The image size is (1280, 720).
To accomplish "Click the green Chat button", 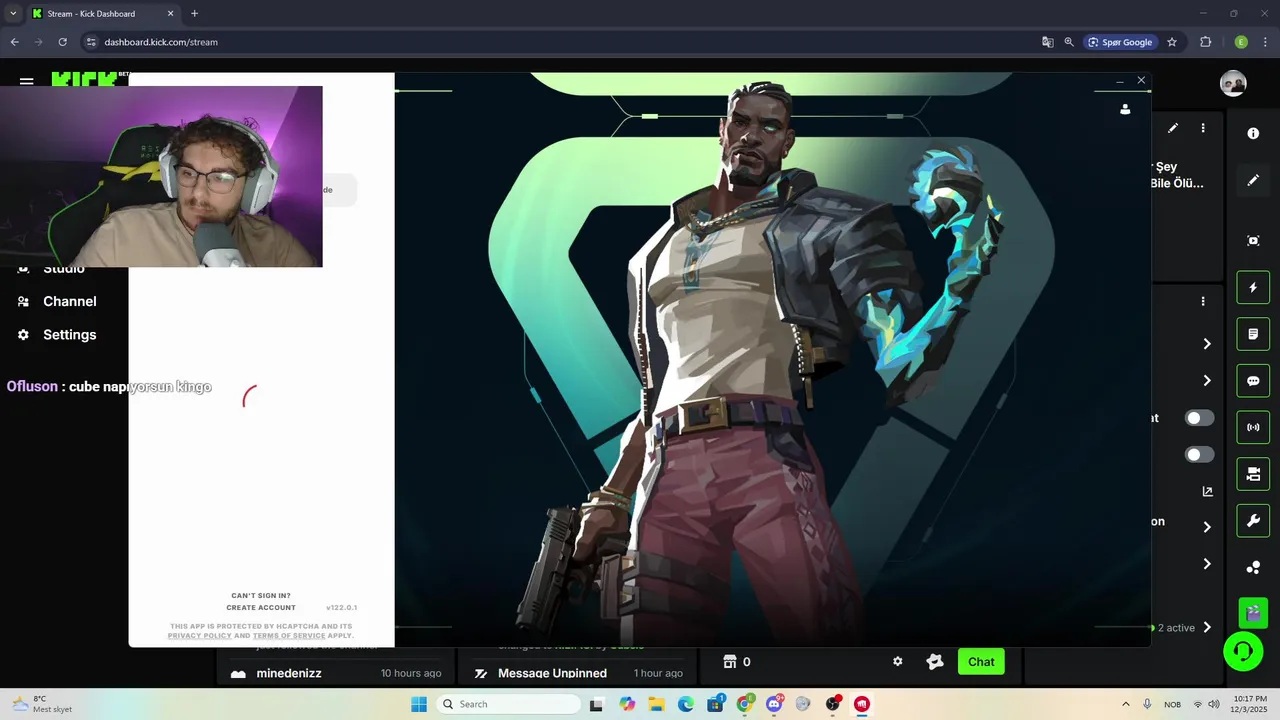I will (981, 662).
